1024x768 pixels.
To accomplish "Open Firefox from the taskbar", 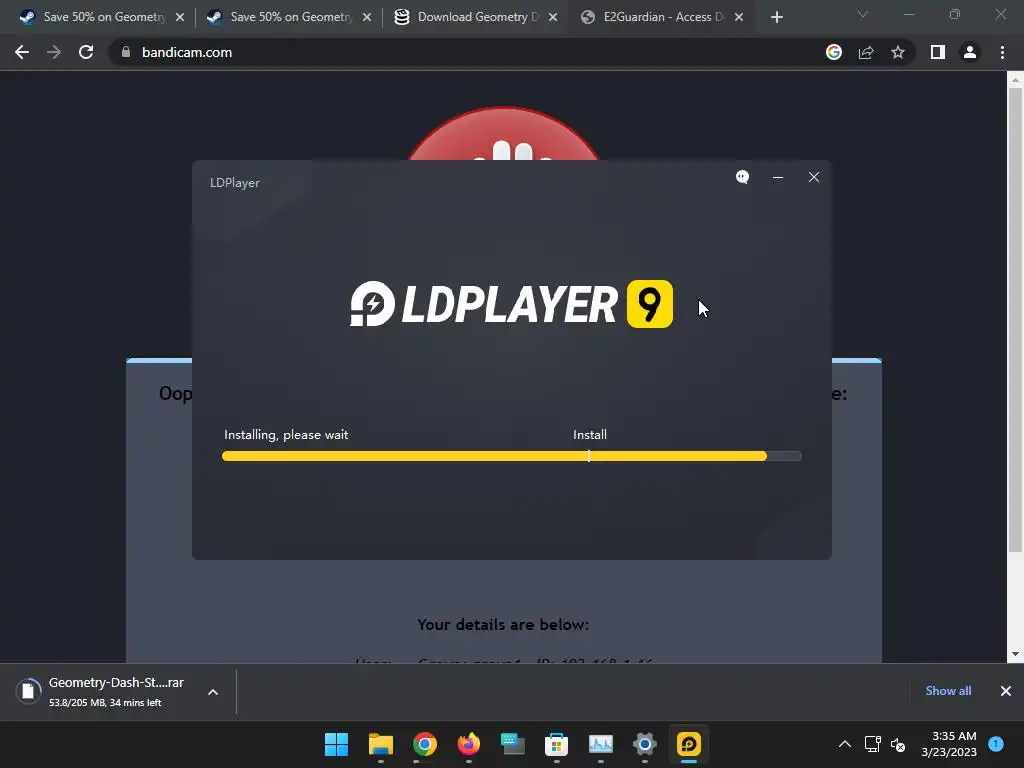I will point(469,744).
